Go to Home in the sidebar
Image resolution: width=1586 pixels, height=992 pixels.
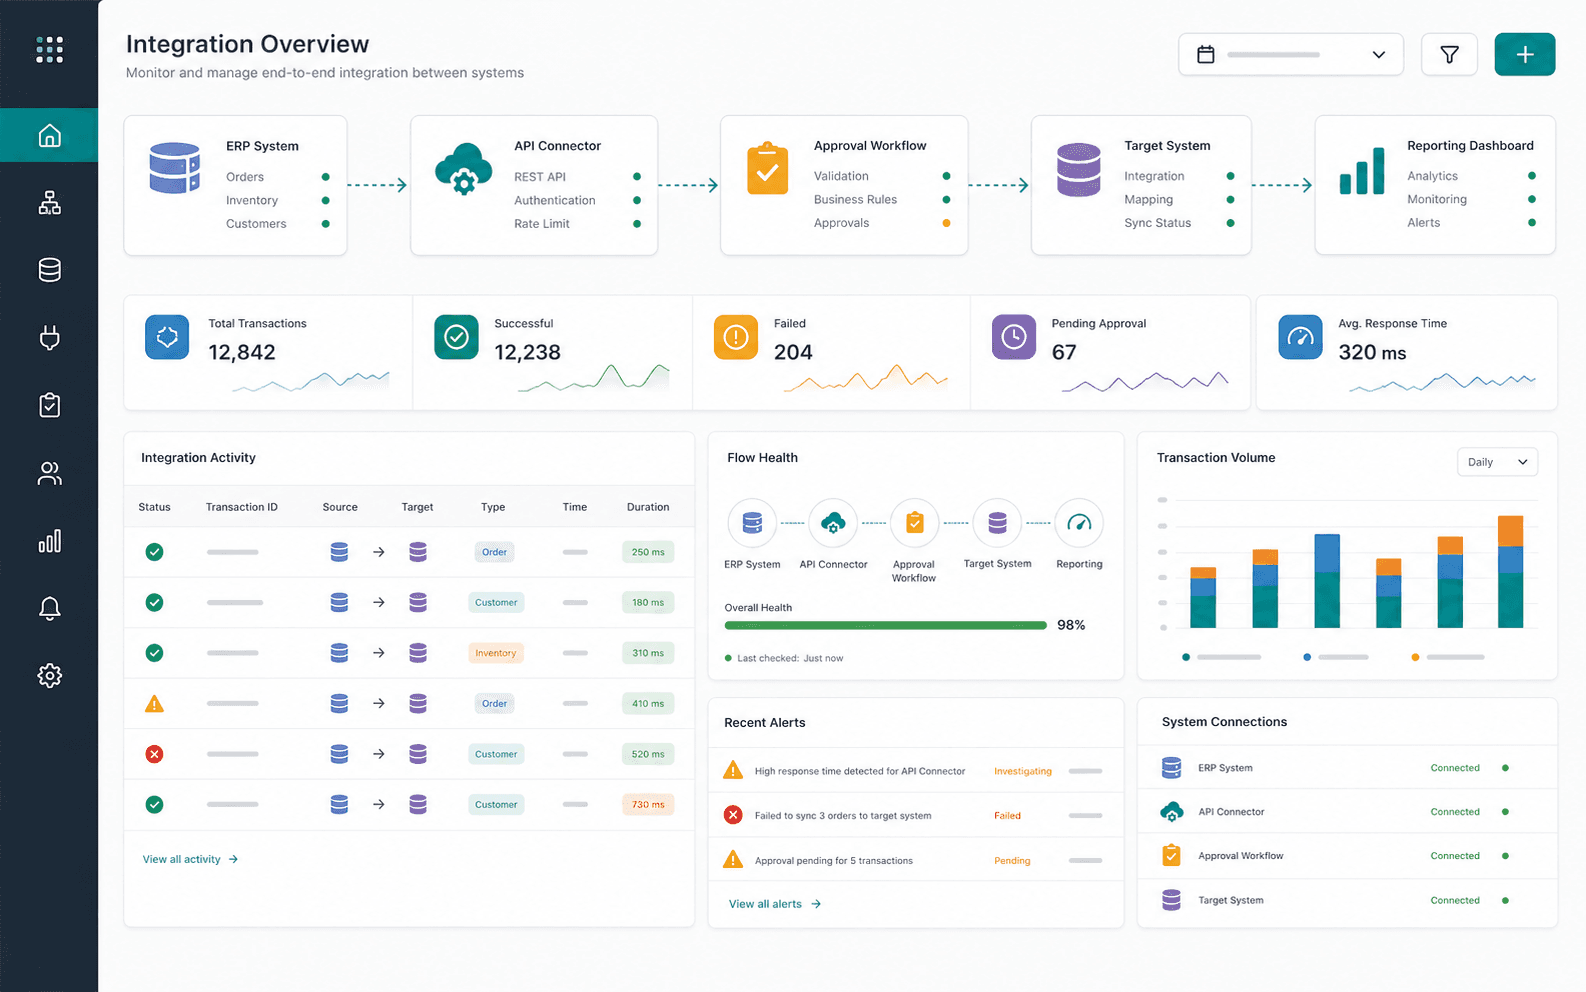(49, 135)
